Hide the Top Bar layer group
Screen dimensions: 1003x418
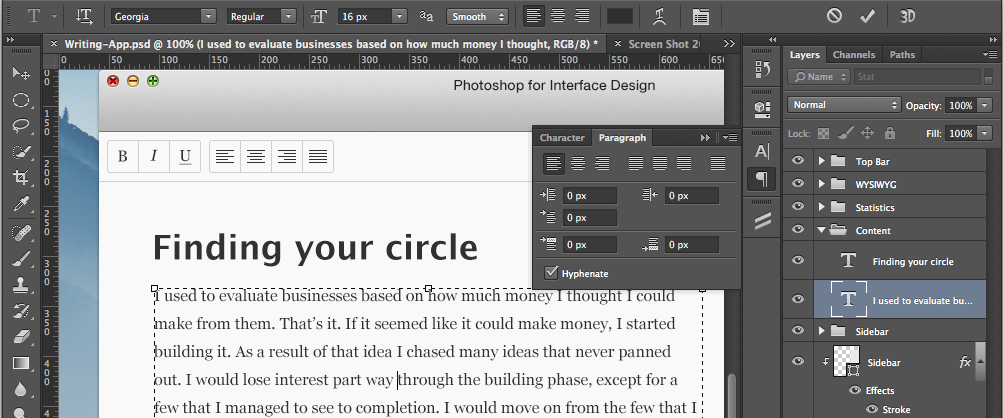(798, 161)
